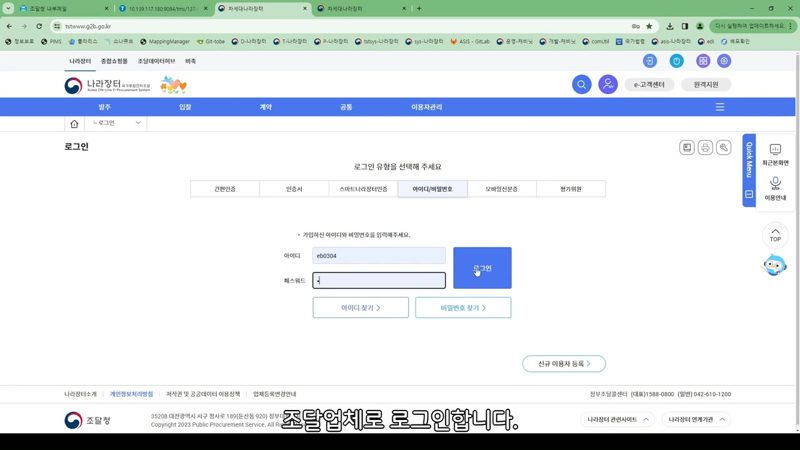This screenshot has width=800, height=450.
Task: Click the 신규 이용자 등록 button
Action: point(564,364)
